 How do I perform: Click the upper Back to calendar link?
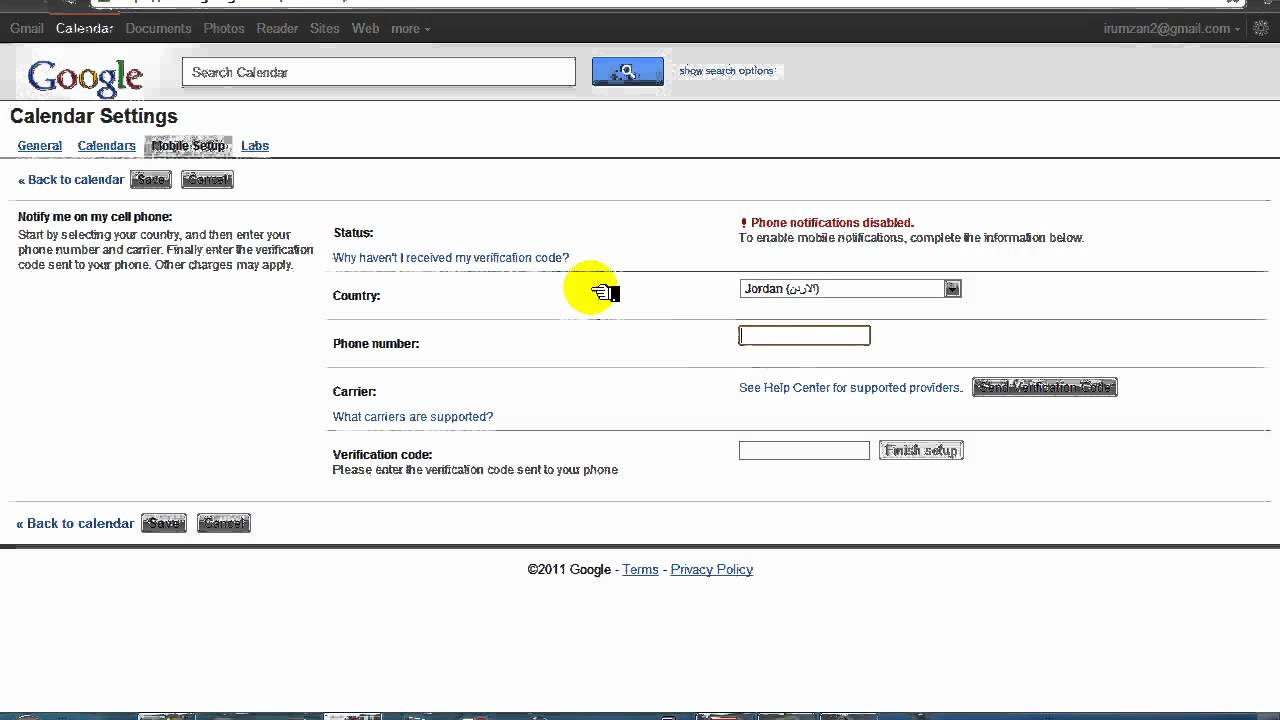click(71, 180)
